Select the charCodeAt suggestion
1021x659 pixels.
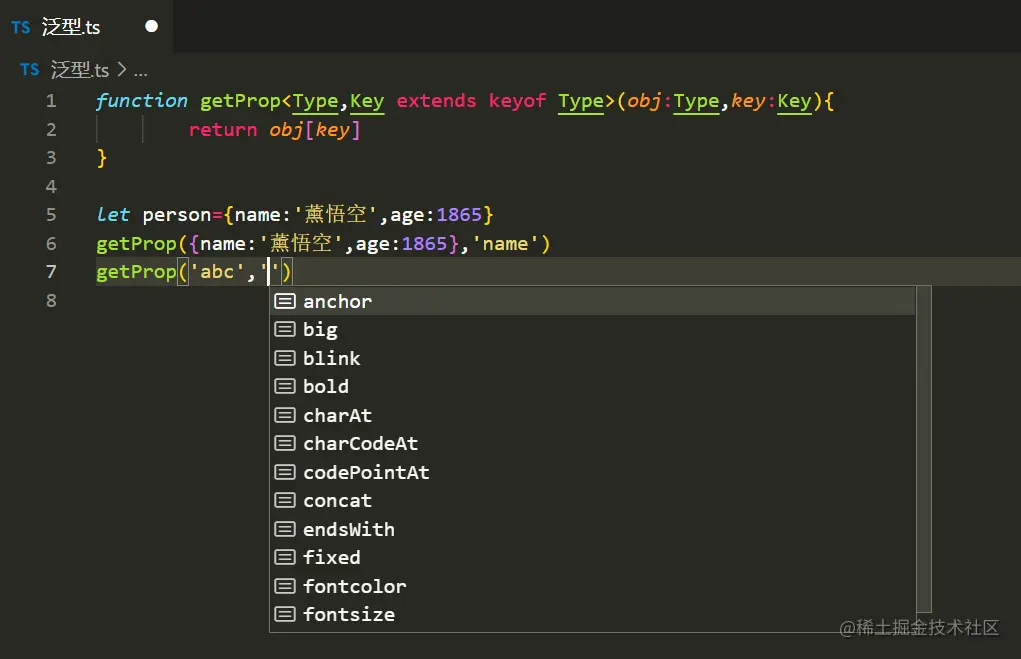(x=593, y=443)
